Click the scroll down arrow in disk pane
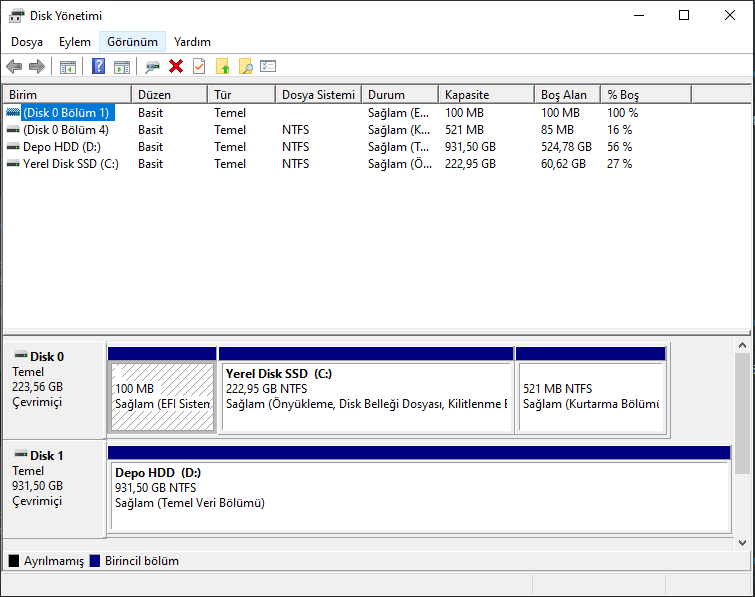755x597 pixels. [742, 543]
